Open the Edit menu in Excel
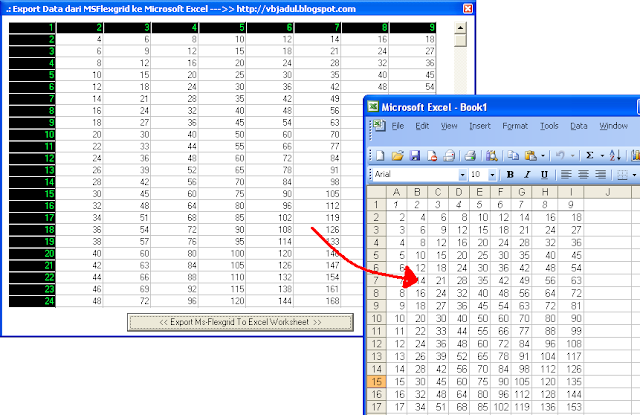 [x=422, y=126]
